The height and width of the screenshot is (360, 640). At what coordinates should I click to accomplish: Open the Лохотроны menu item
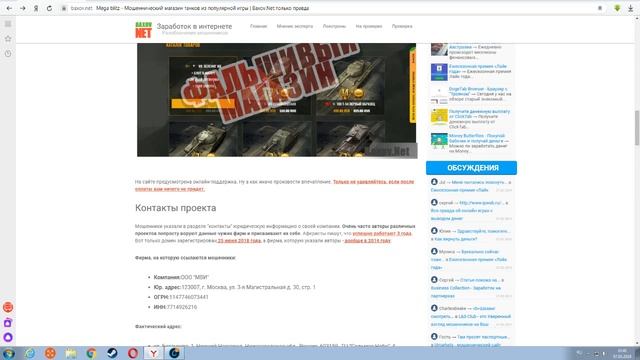[x=334, y=26]
